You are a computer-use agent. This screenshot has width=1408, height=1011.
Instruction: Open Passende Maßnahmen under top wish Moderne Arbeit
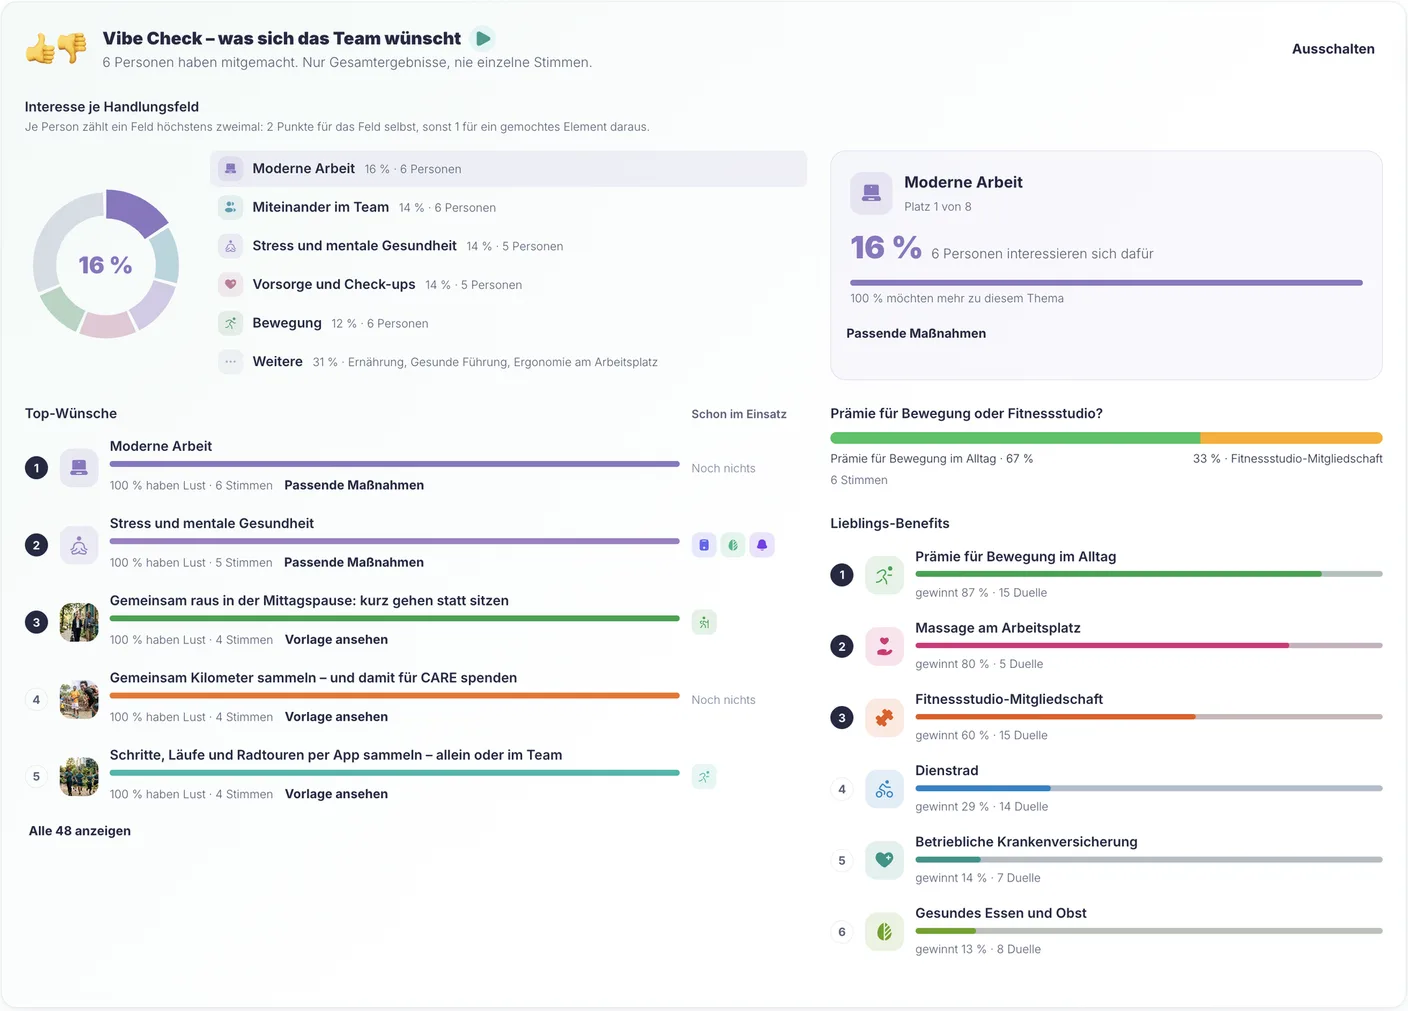(354, 485)
